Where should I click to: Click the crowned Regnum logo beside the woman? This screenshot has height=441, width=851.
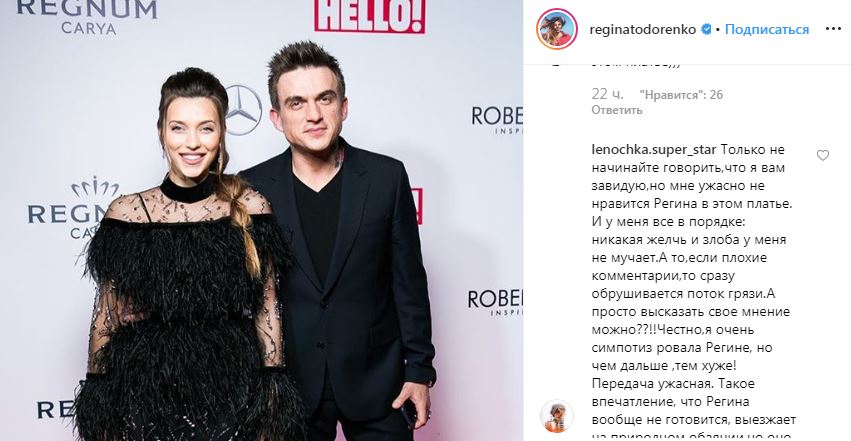(x=74, y=208)
